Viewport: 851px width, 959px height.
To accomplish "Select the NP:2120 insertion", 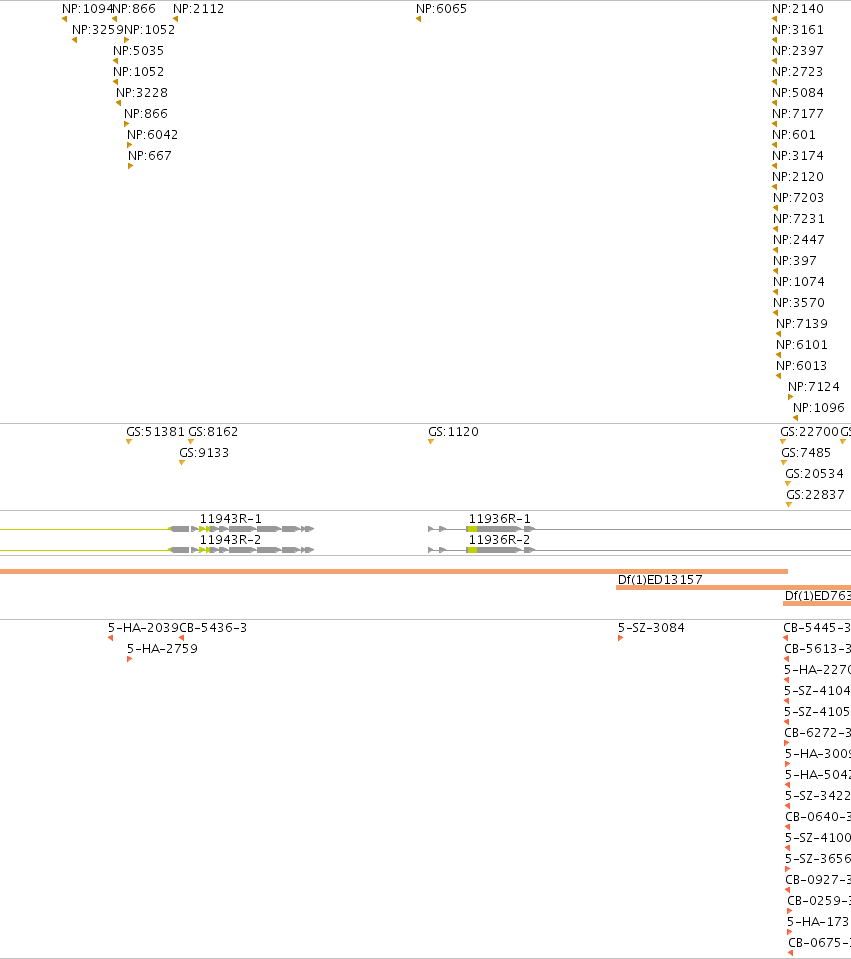I will [x=798, y=176].
